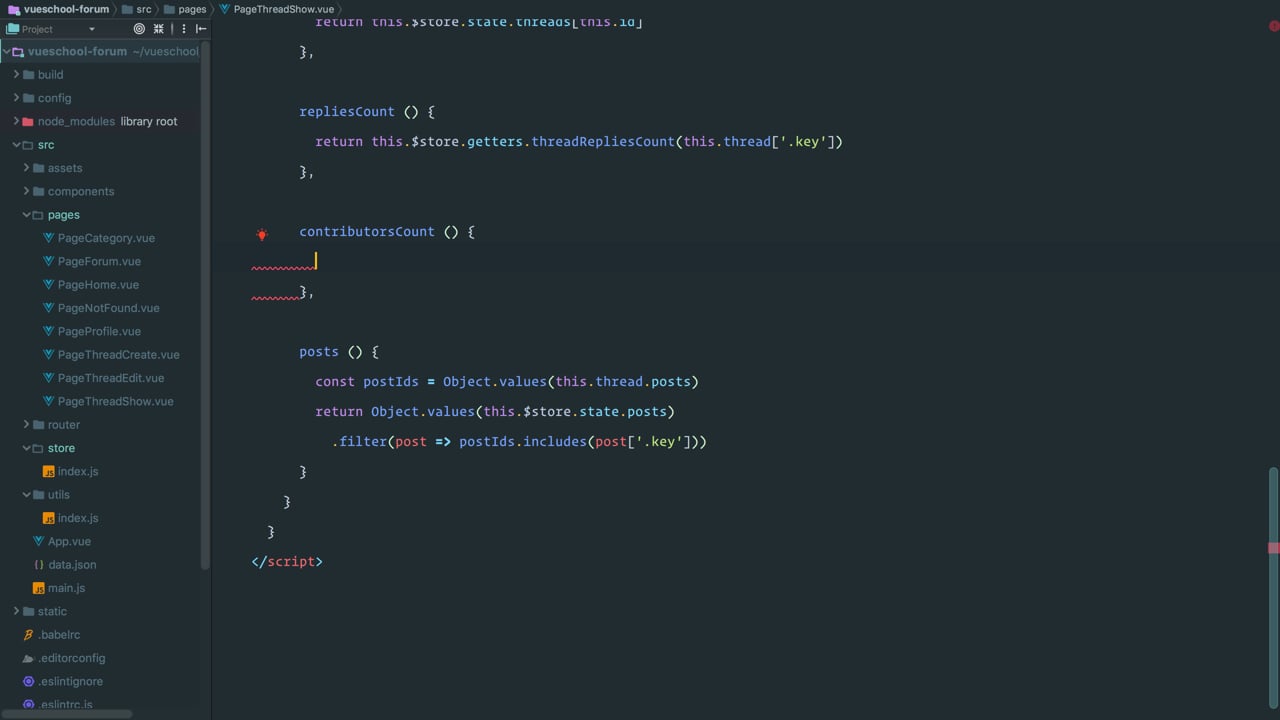
Task: Select data.json in the tree
Action: 72,565
